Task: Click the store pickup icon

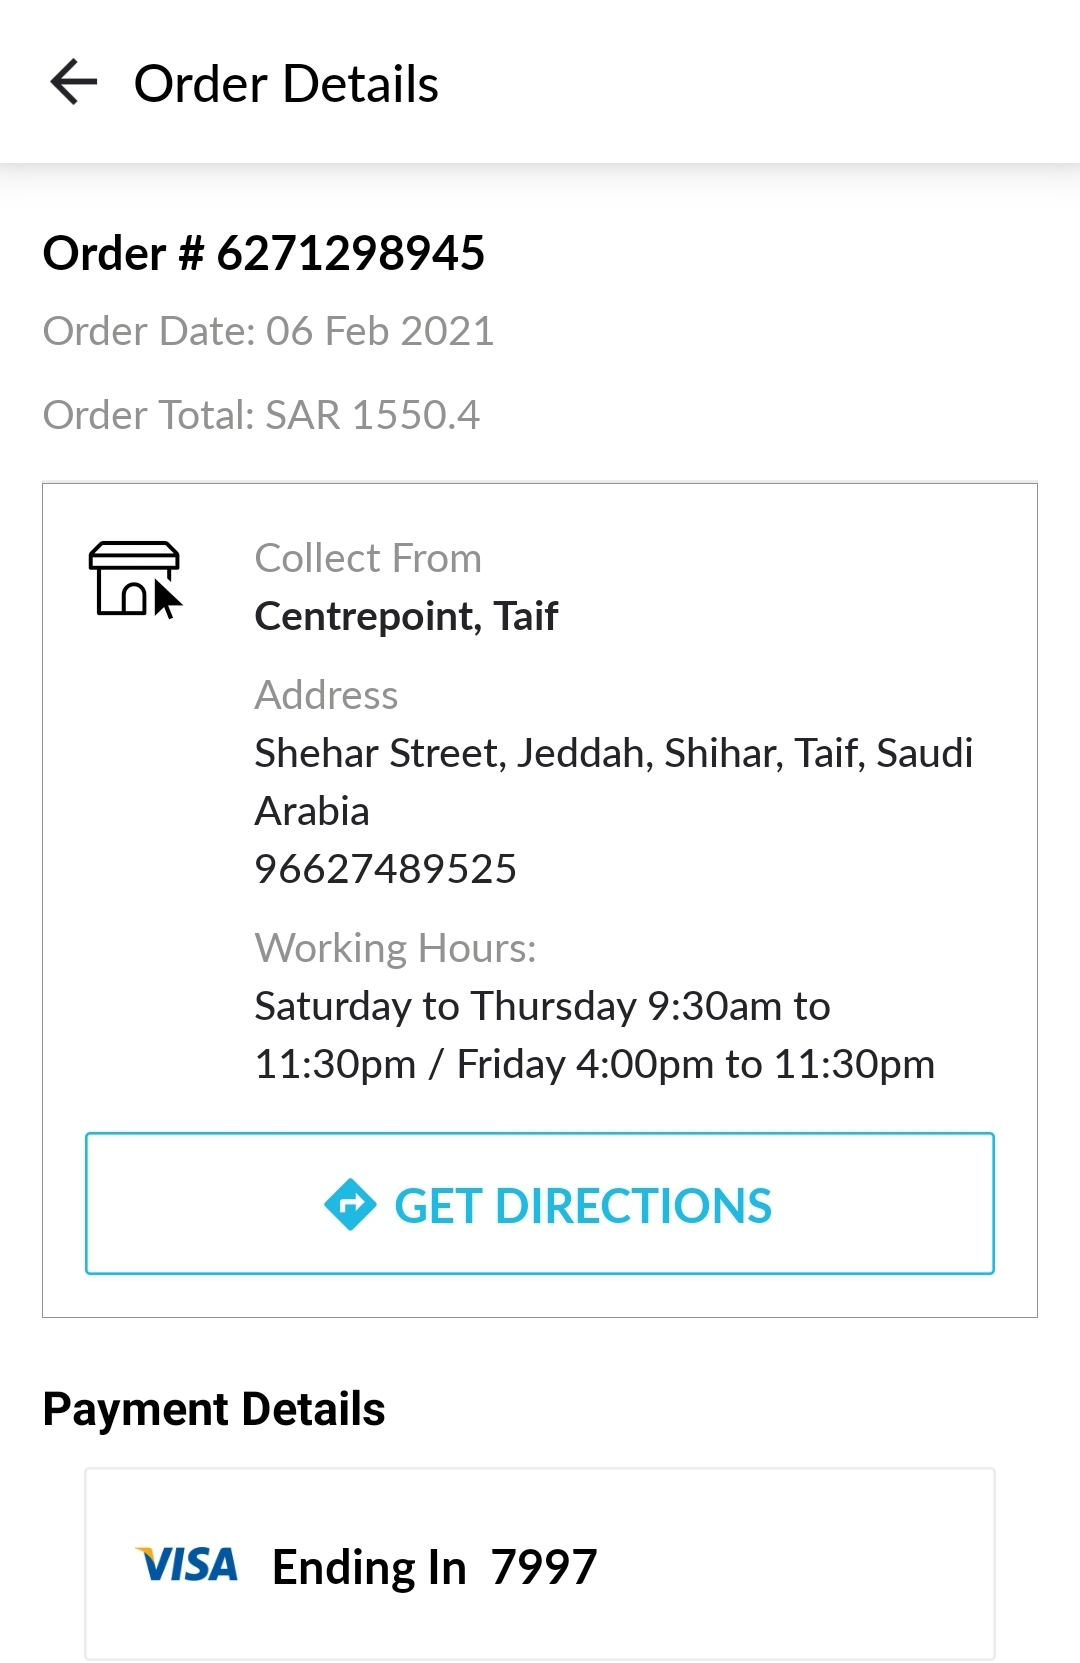Action: [135, 579]
